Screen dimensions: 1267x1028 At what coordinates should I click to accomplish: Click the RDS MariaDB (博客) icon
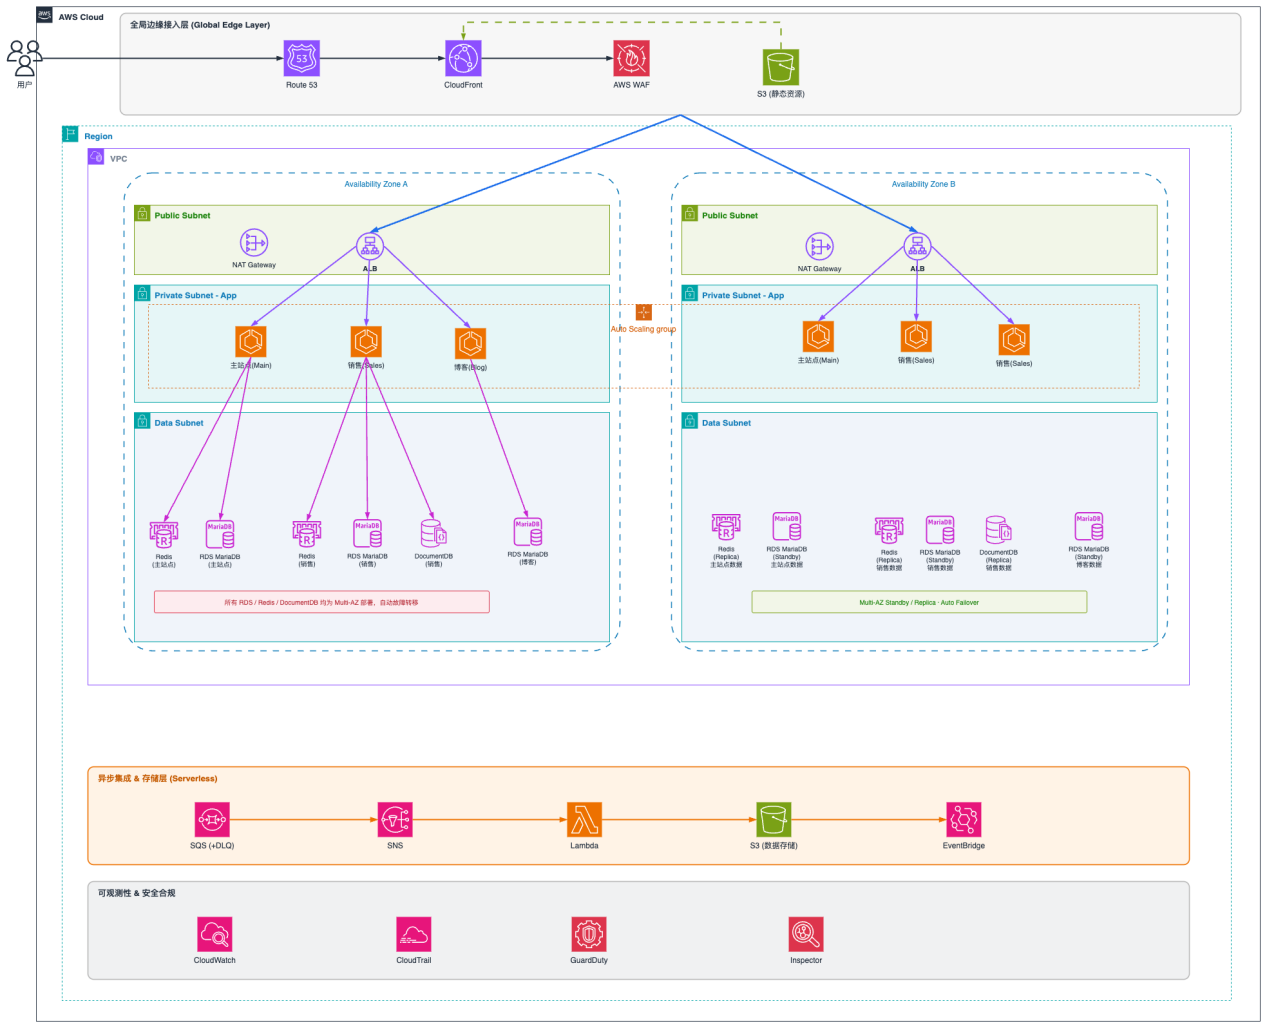[528, 532]
